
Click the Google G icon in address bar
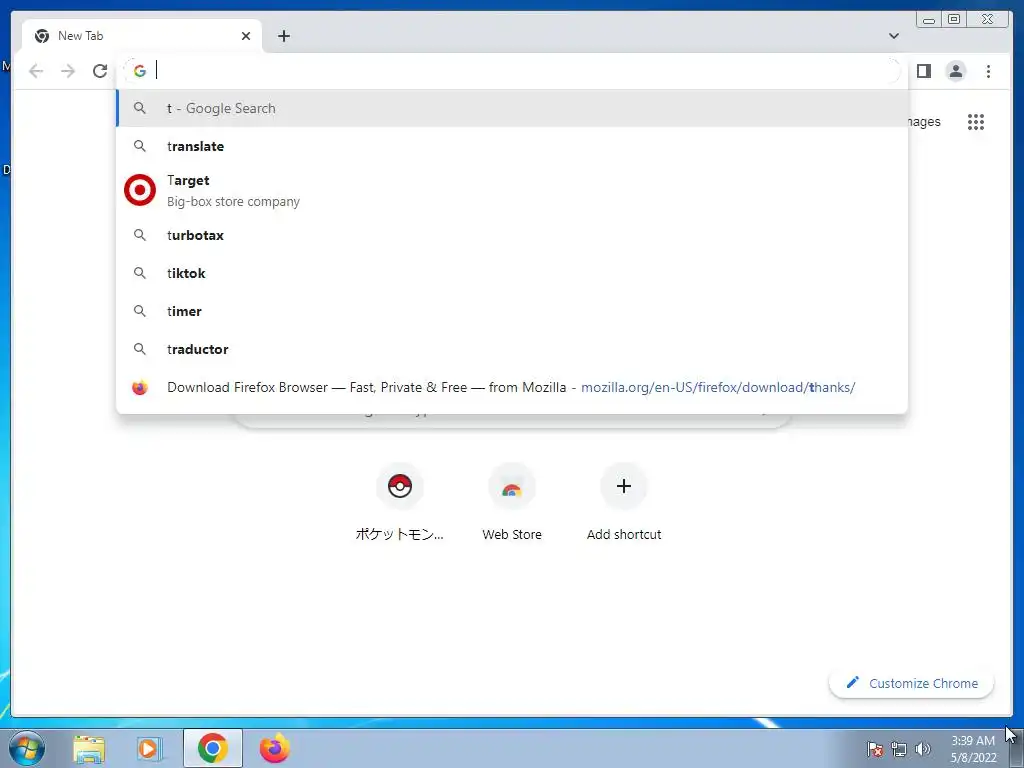[140, 71]
